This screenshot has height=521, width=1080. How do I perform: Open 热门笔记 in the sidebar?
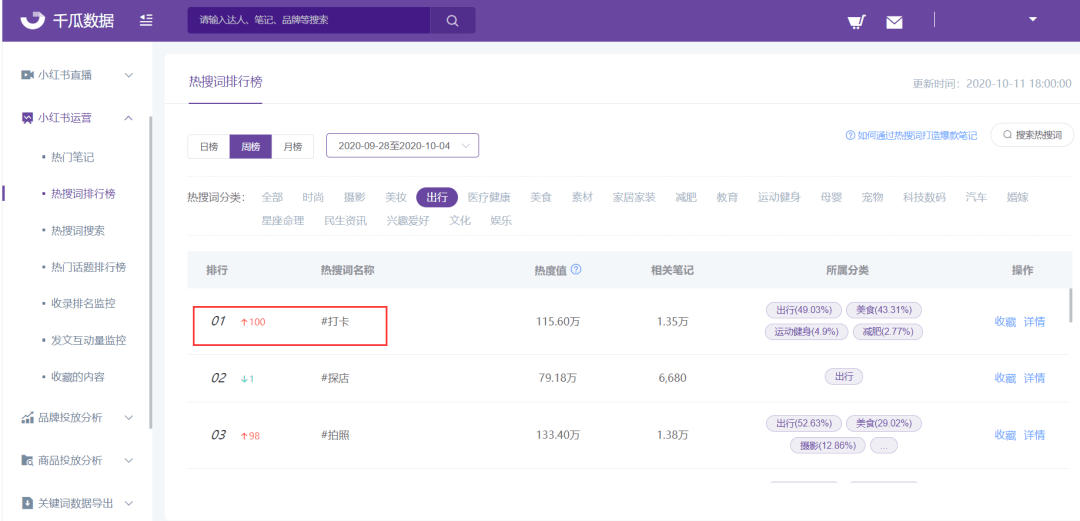(72, 157)
